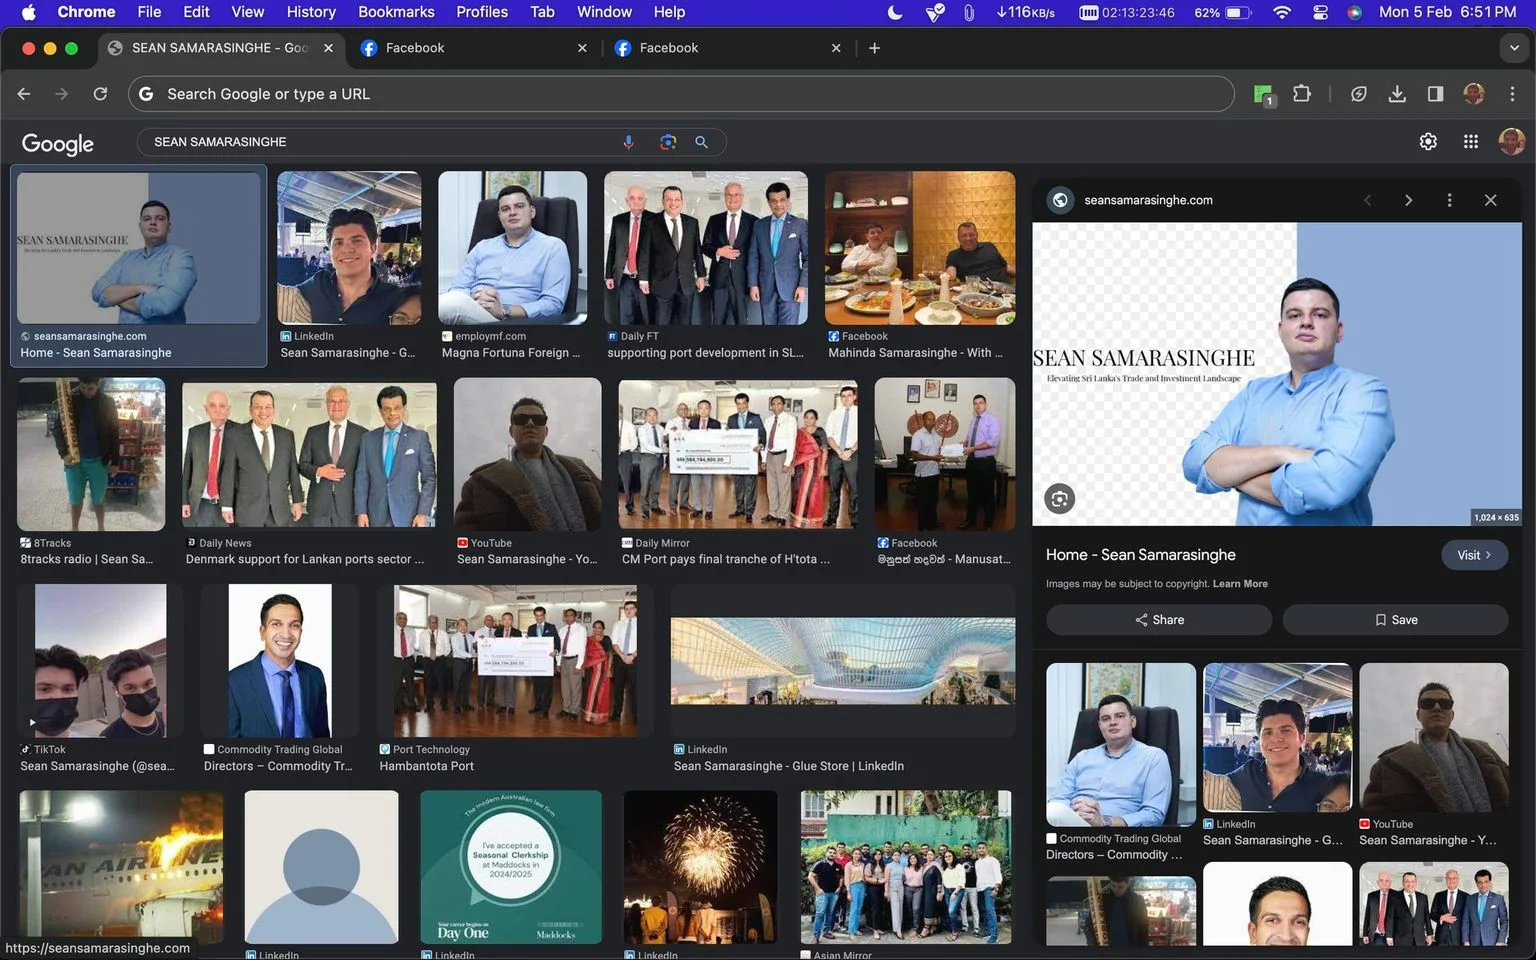Click seansamarasinghe.com source in preview header
1536x960 pixels.
coord(1148,200)
